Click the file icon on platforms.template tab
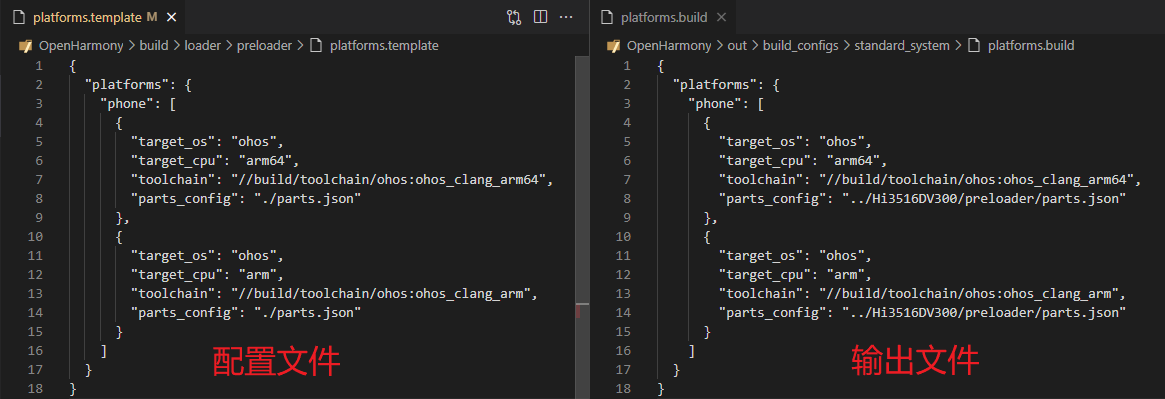The height and width of the screenshot is (399, 1165). tap(20, 16)
